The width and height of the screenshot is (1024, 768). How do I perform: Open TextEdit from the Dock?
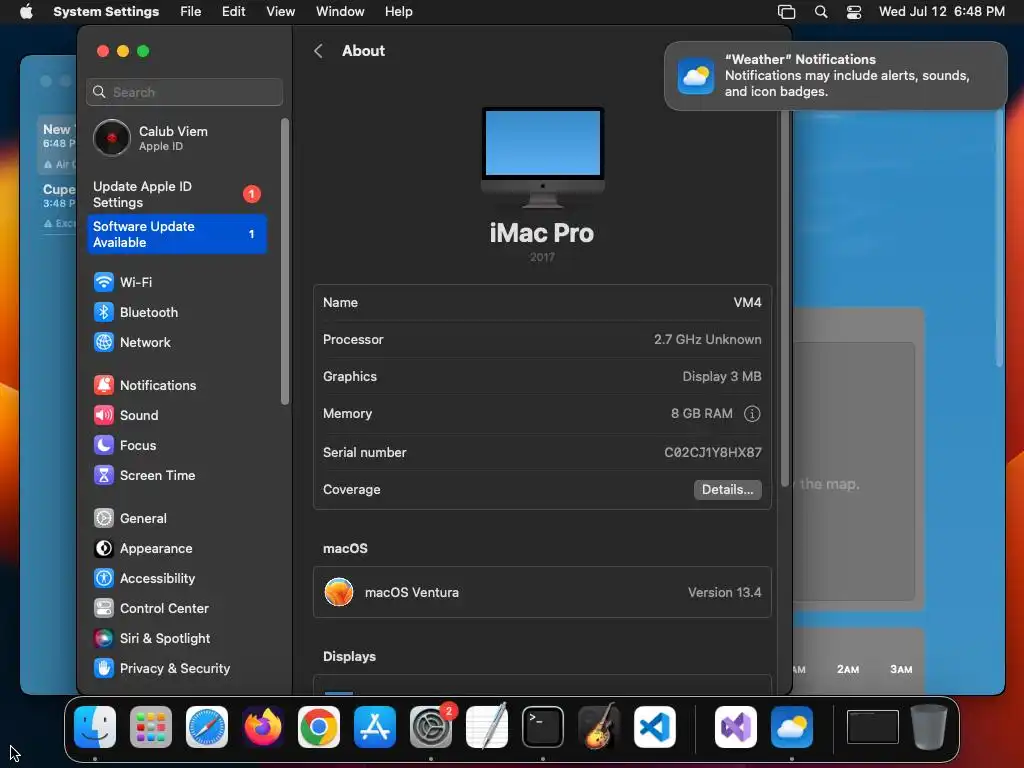pyautogui.click(x=487, y=727)
